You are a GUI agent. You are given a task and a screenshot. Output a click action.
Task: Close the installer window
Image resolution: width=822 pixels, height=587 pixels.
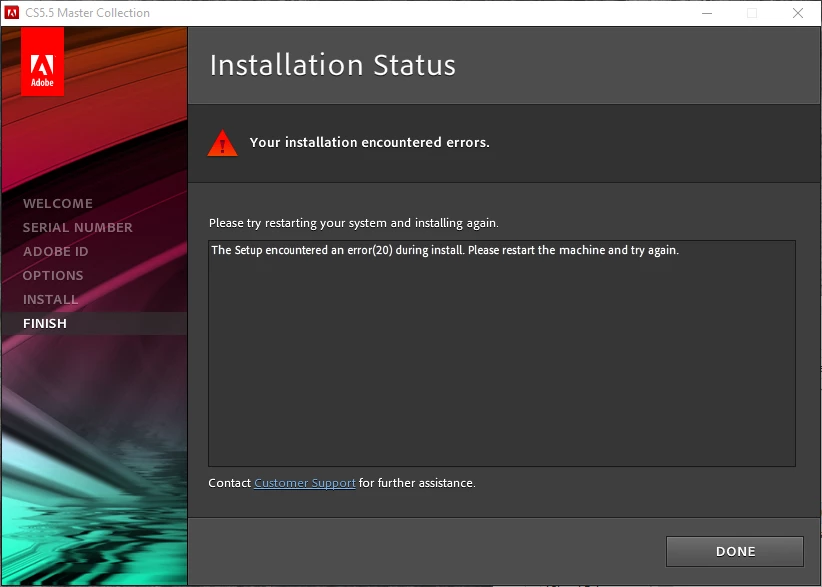tap(798, 13)
